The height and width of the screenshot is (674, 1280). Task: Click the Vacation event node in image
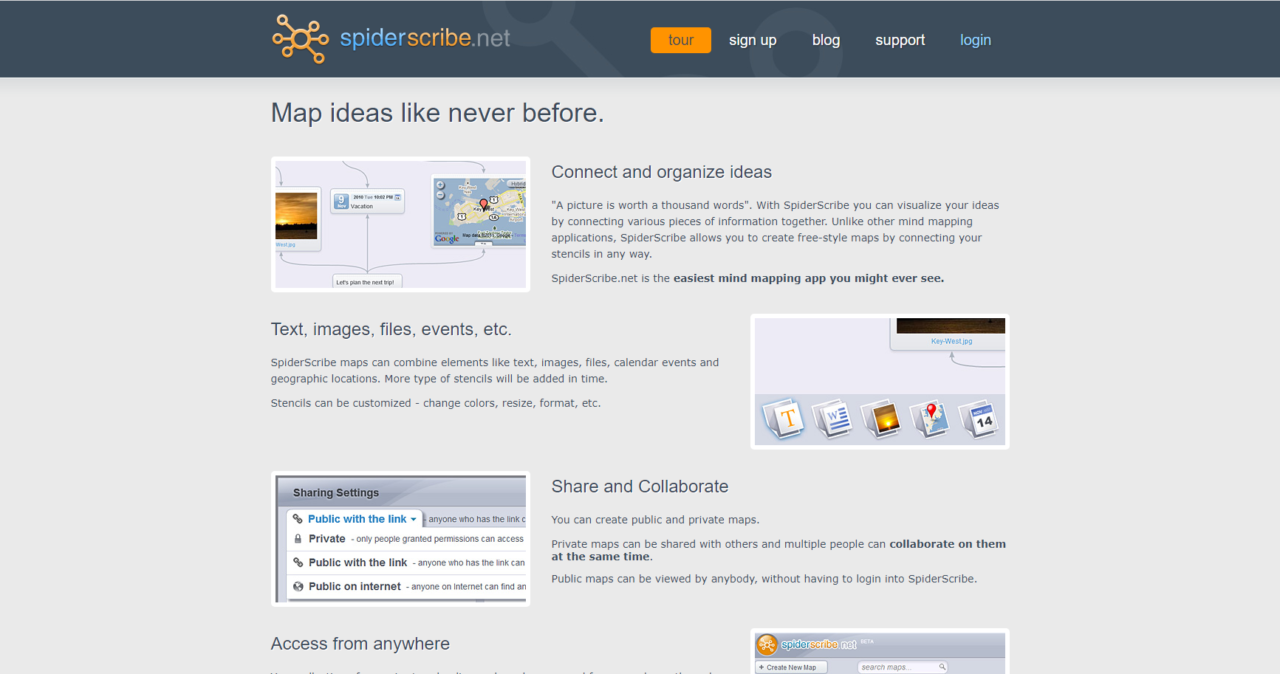[x=367, y=200]
